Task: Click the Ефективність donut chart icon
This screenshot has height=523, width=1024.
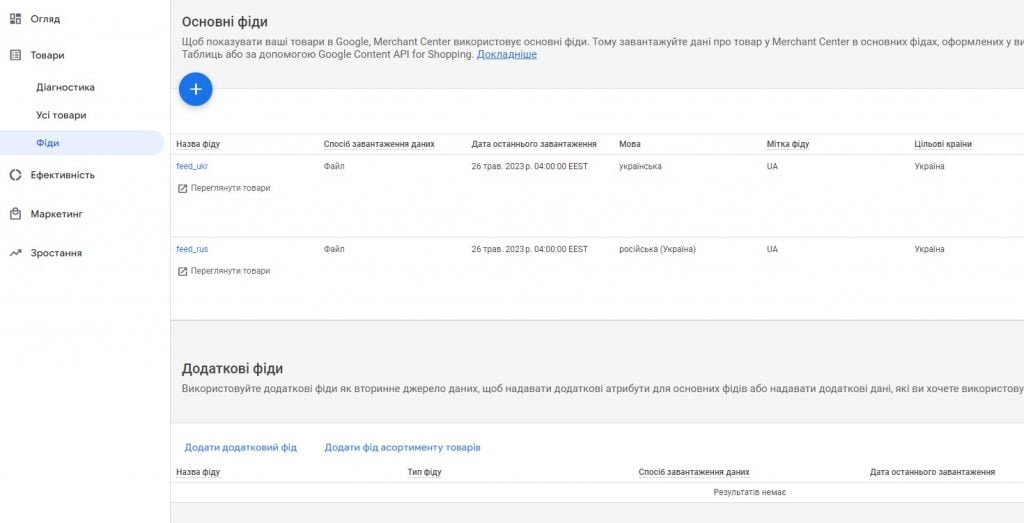Action: tap(15, 175)
